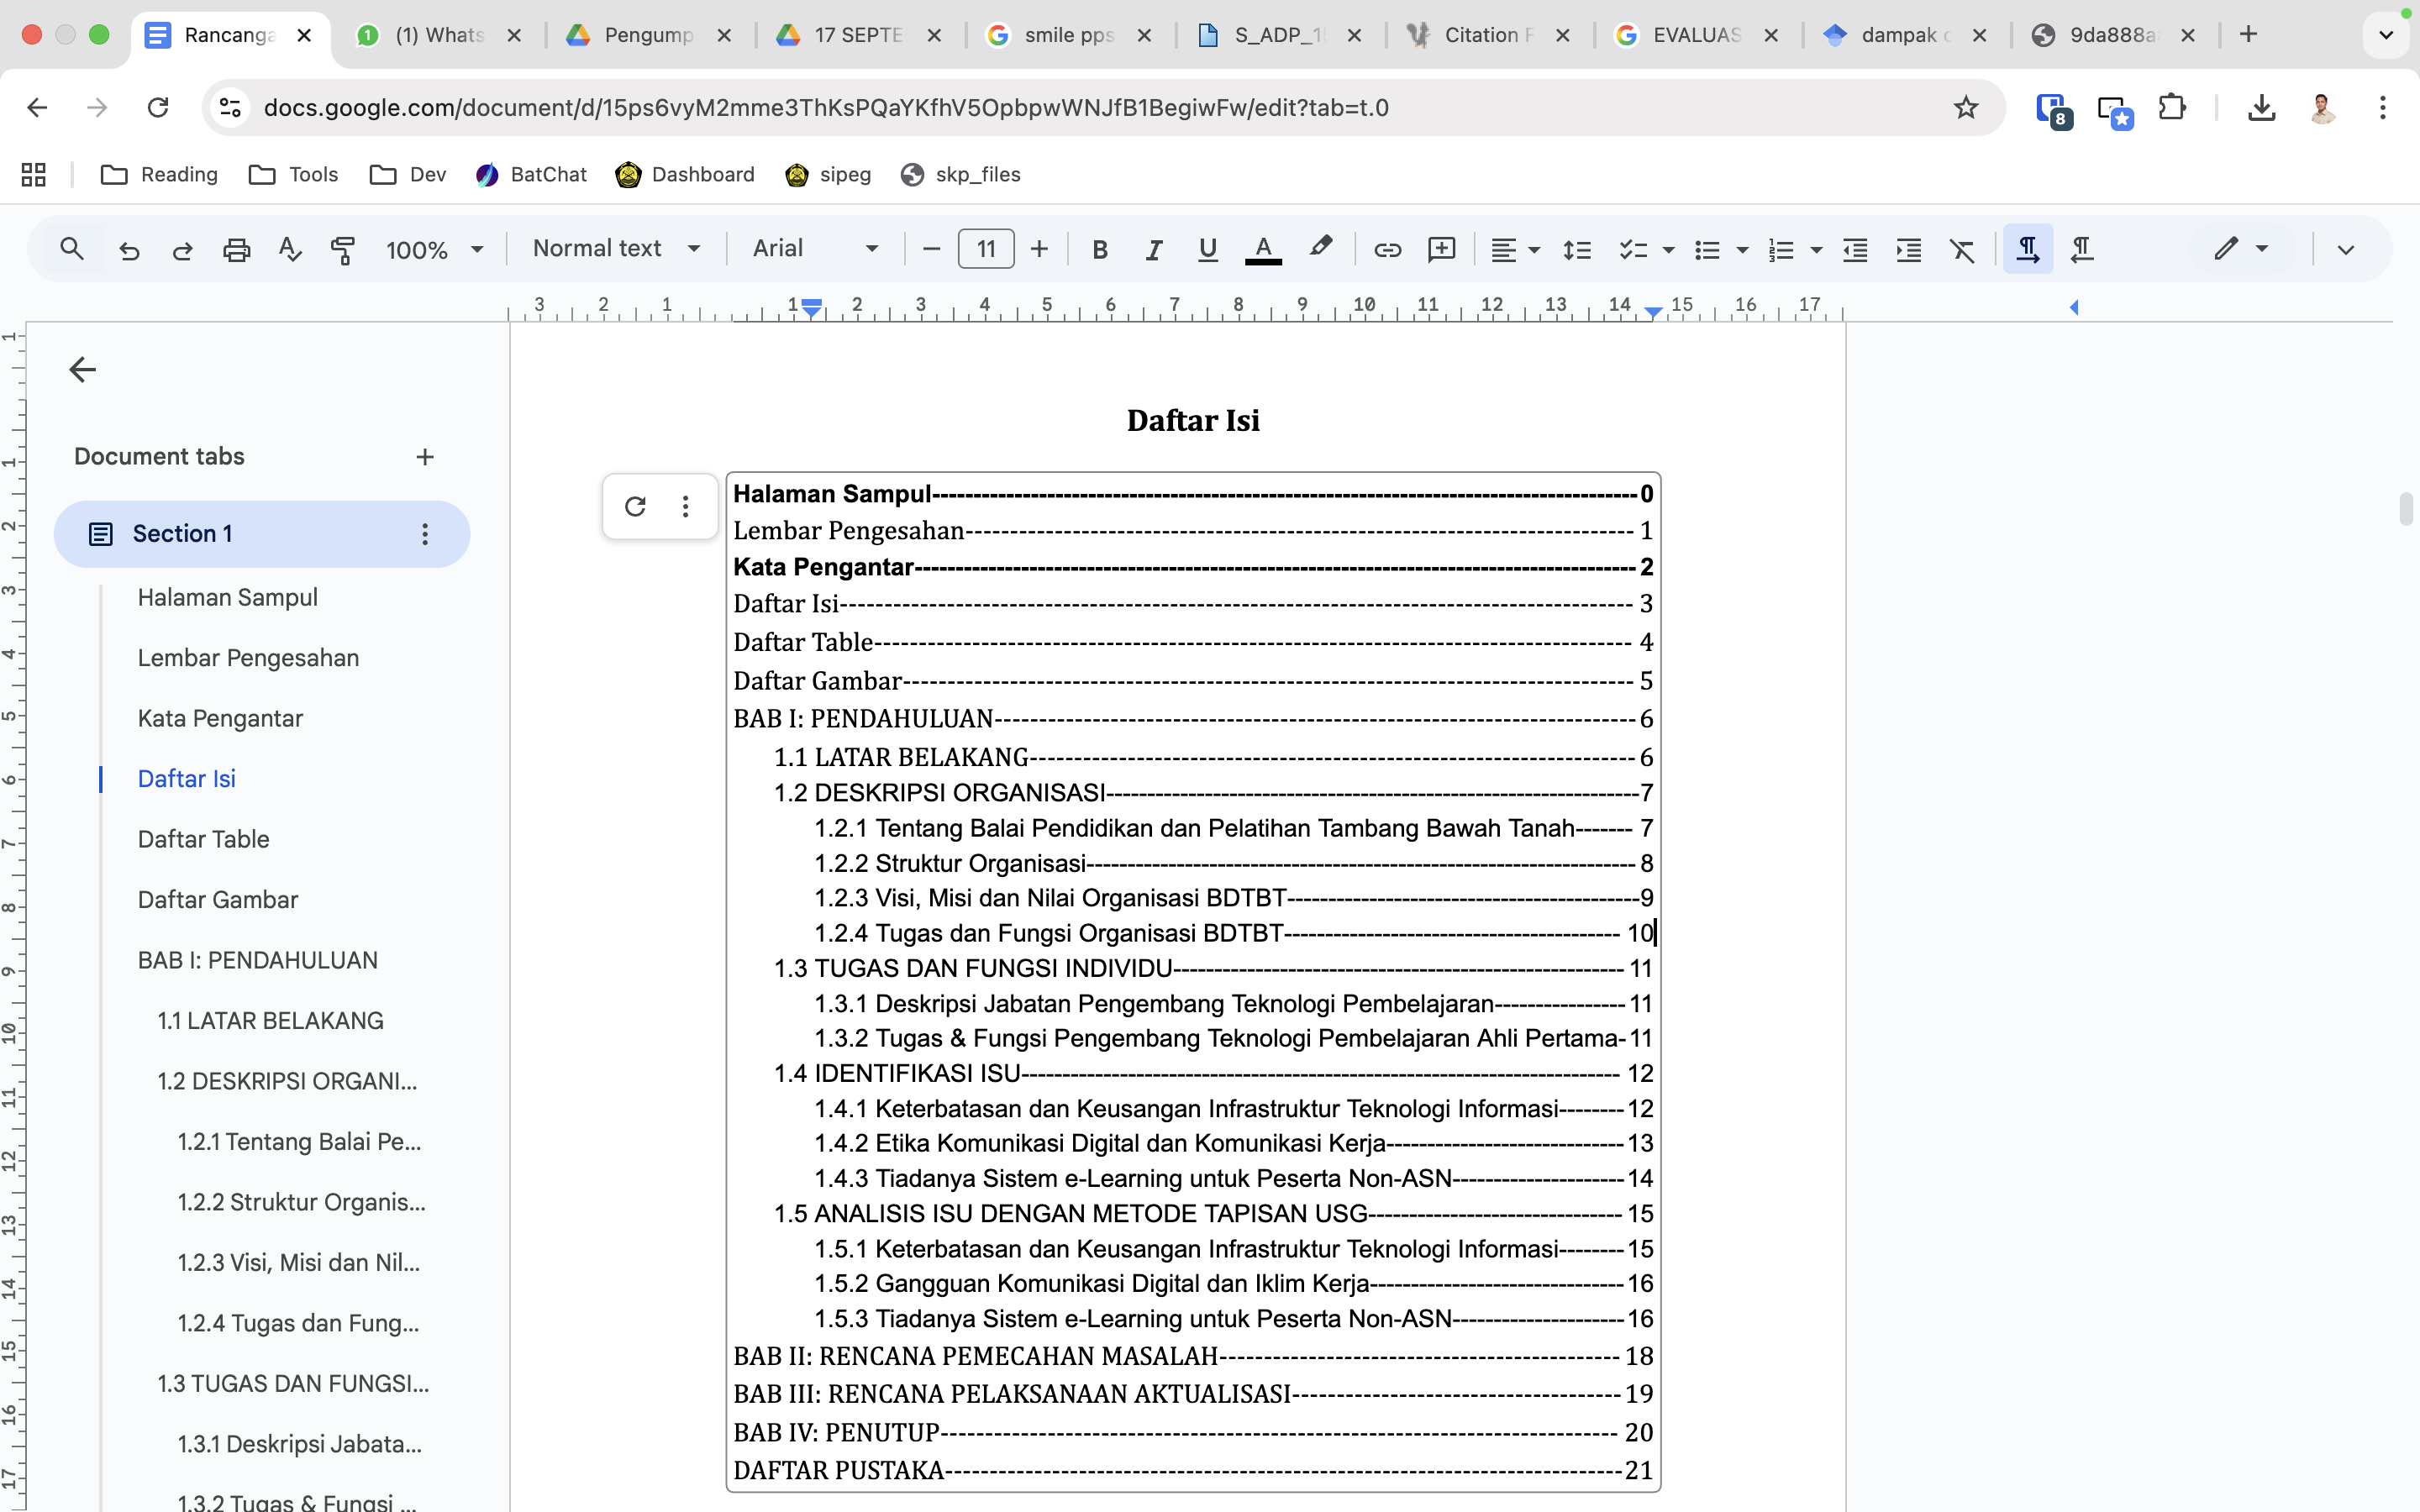Open the 100% zoom dropdown
Image resolution: width=2420 pixels, height=1512 pixels.
coord(434,249)
